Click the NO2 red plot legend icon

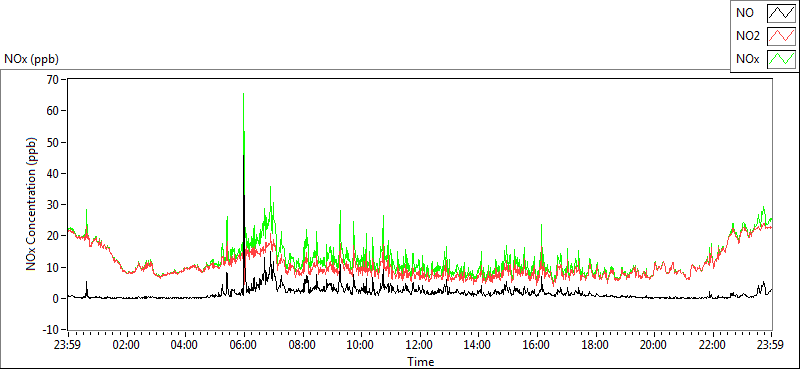(x=782, y=36)
